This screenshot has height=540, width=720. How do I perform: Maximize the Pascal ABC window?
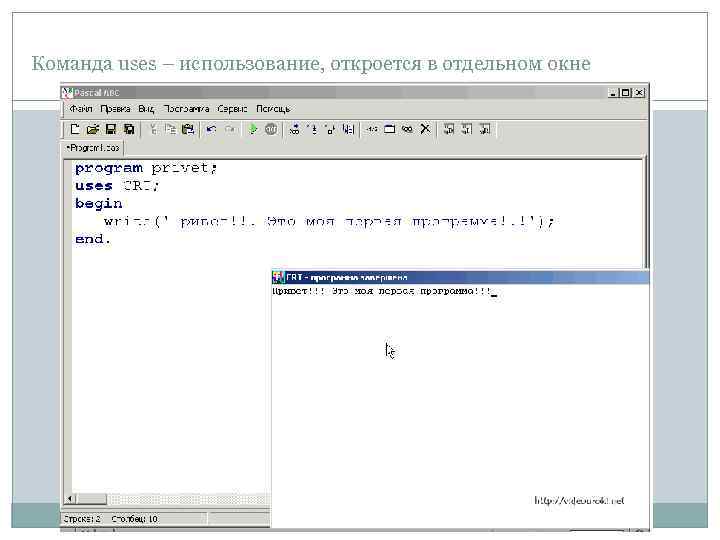click(625, 93)
